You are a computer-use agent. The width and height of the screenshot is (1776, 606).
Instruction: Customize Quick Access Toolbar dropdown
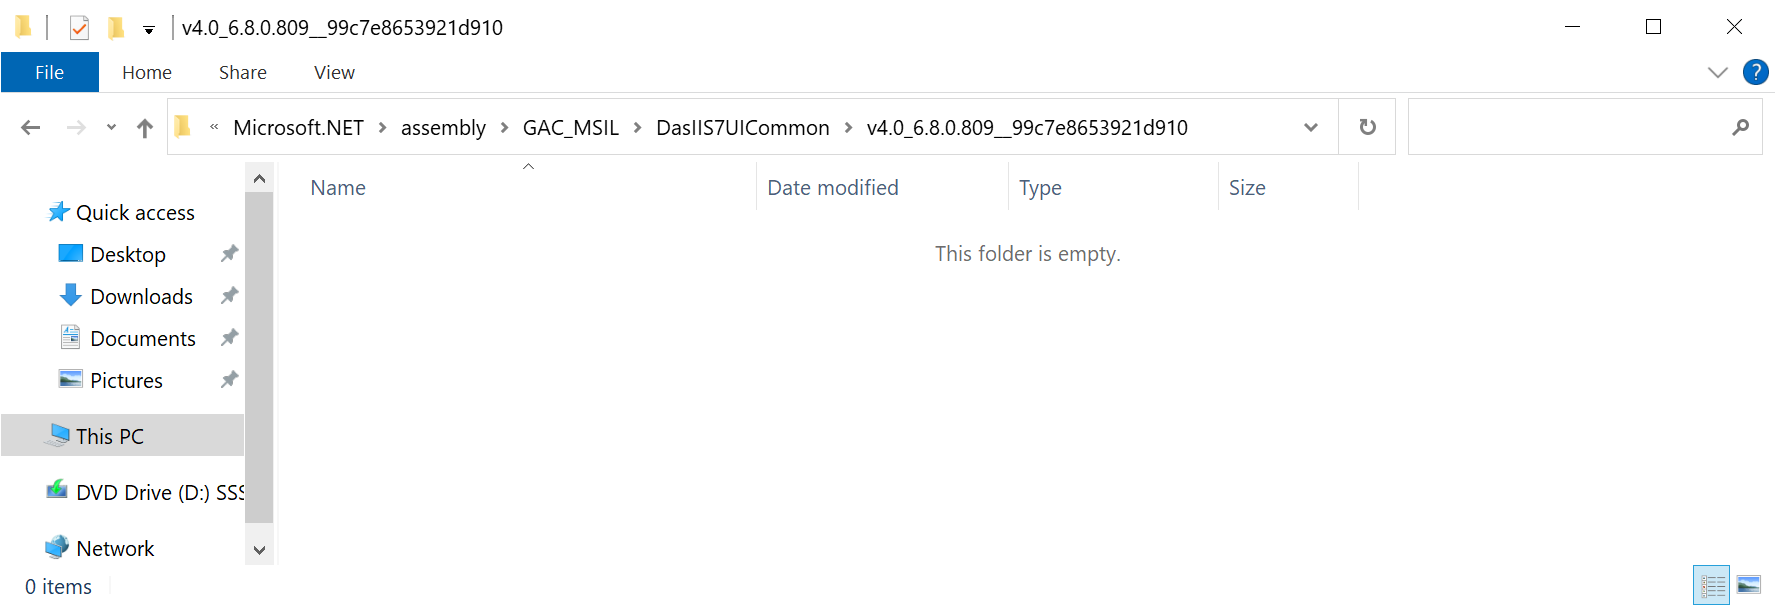pyautogui.click(x=149, y=30)
